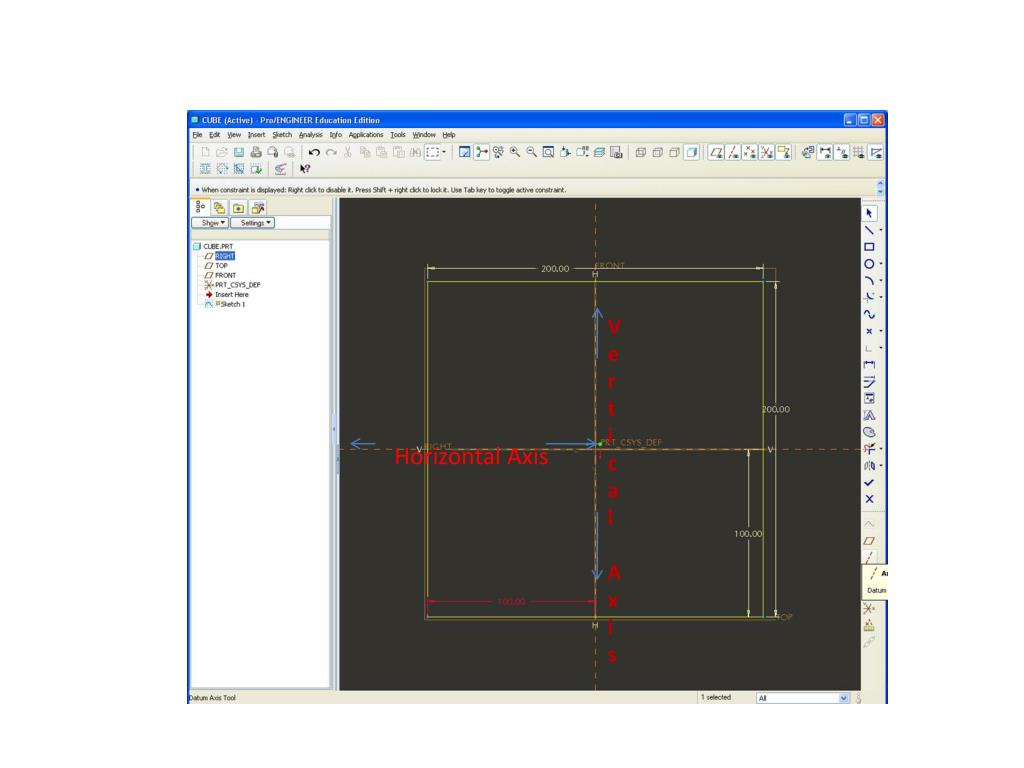The height and width of the screenshot is (768, 1024).
Task: Click the context-sensitive Help icon
Action: point(305,169)
